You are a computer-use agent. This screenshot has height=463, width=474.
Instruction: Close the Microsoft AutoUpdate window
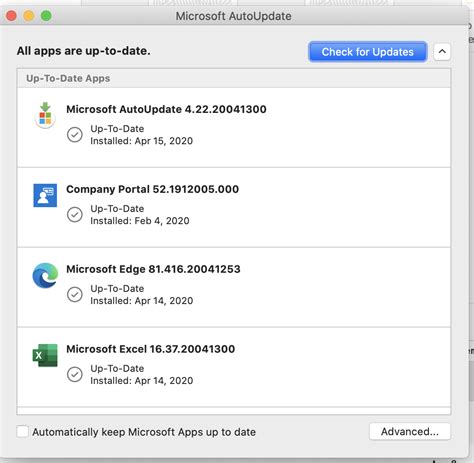pos(11,16)
